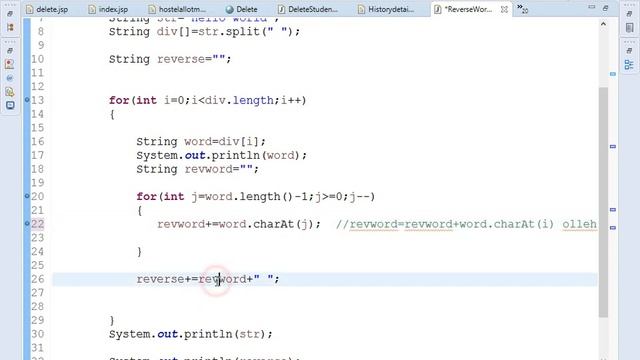Click line number 16 in the gutter

pos(38,141)
